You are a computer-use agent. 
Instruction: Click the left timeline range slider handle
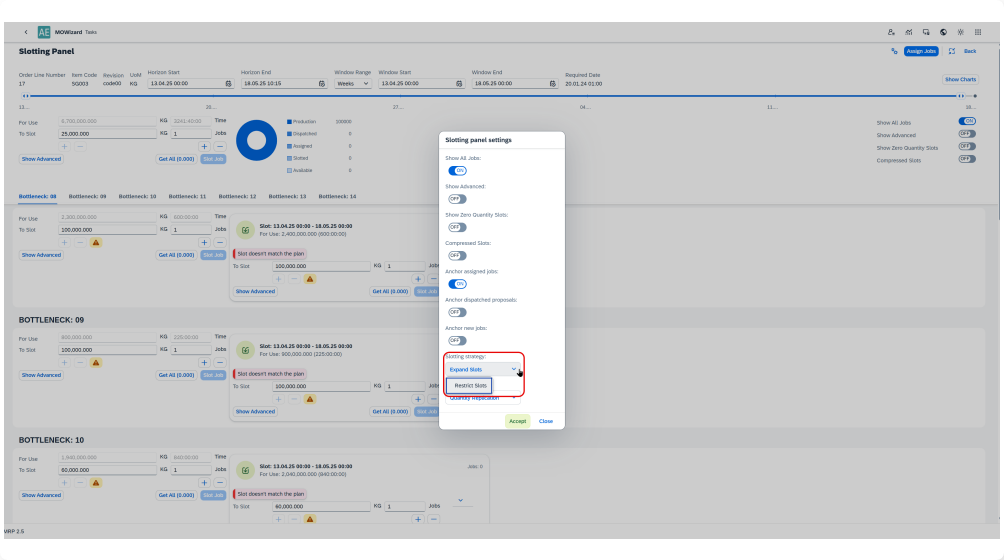click(26, 96)
